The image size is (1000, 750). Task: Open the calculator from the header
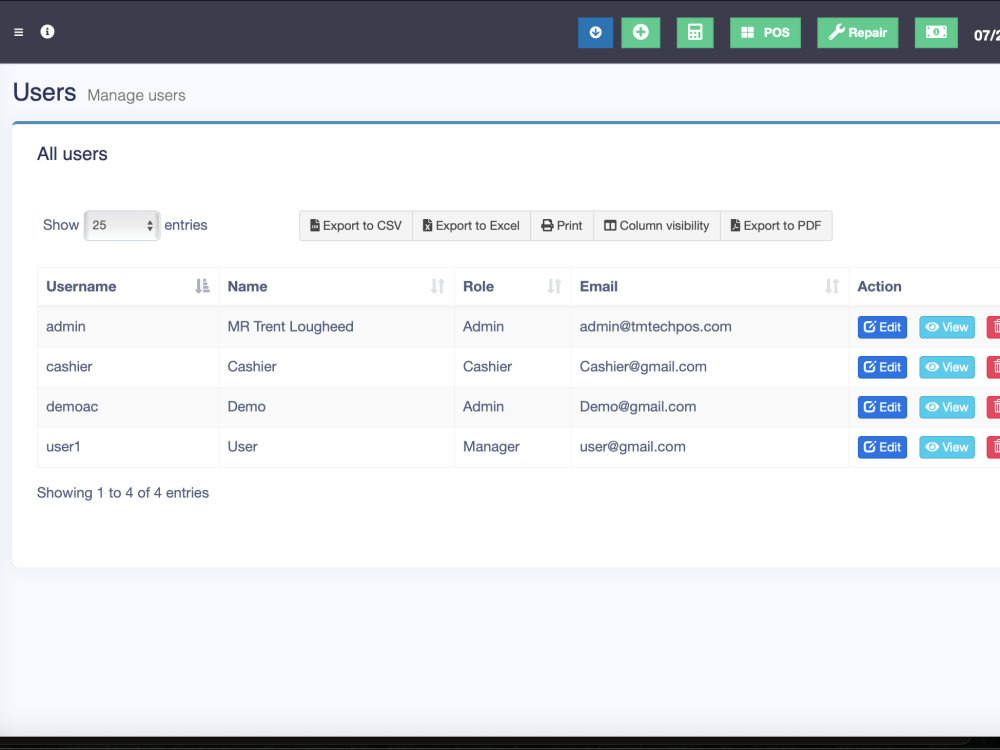695,33
